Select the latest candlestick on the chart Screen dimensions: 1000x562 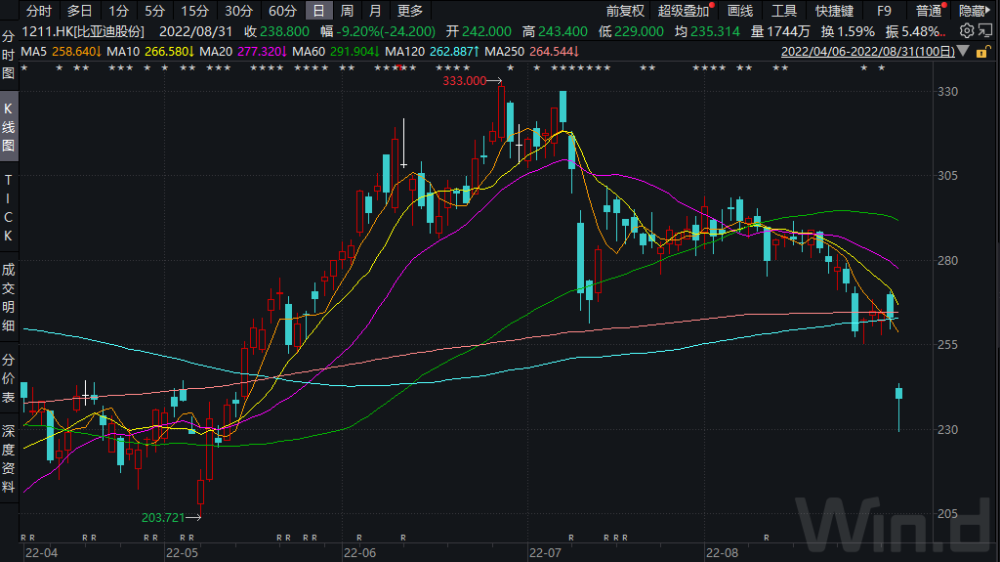898,393
